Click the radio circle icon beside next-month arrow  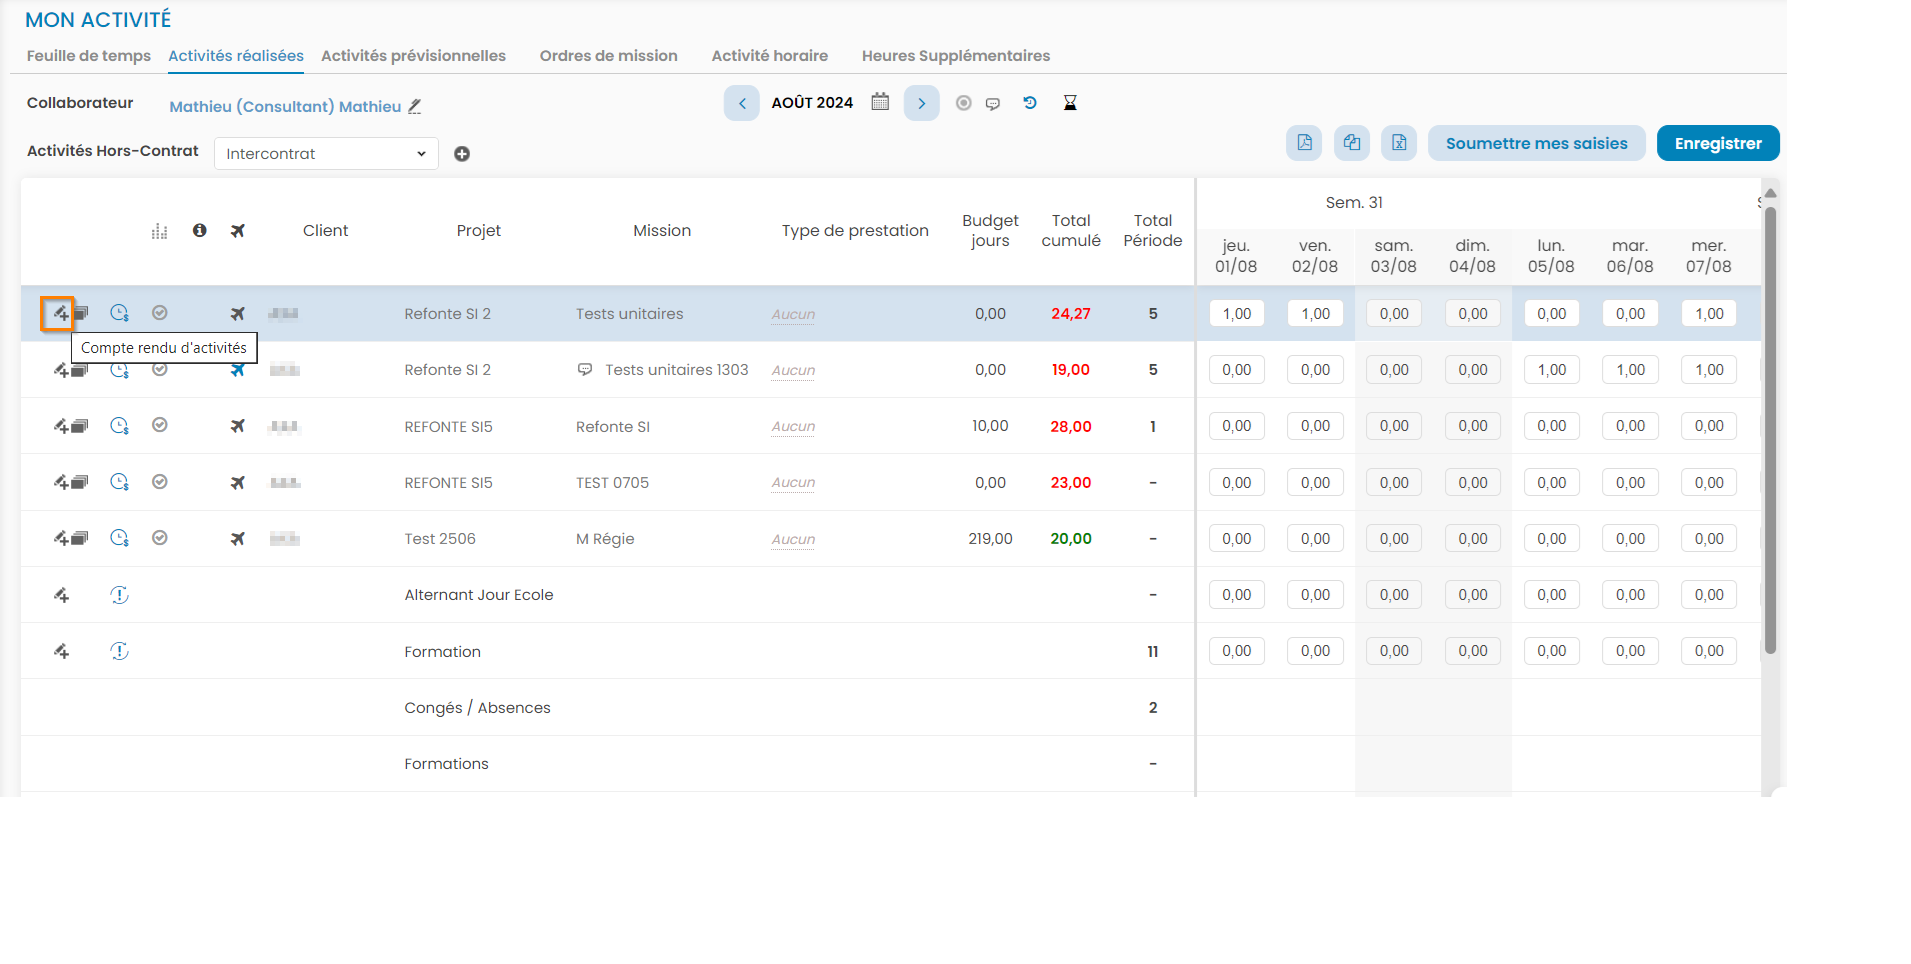pos(963,103)
